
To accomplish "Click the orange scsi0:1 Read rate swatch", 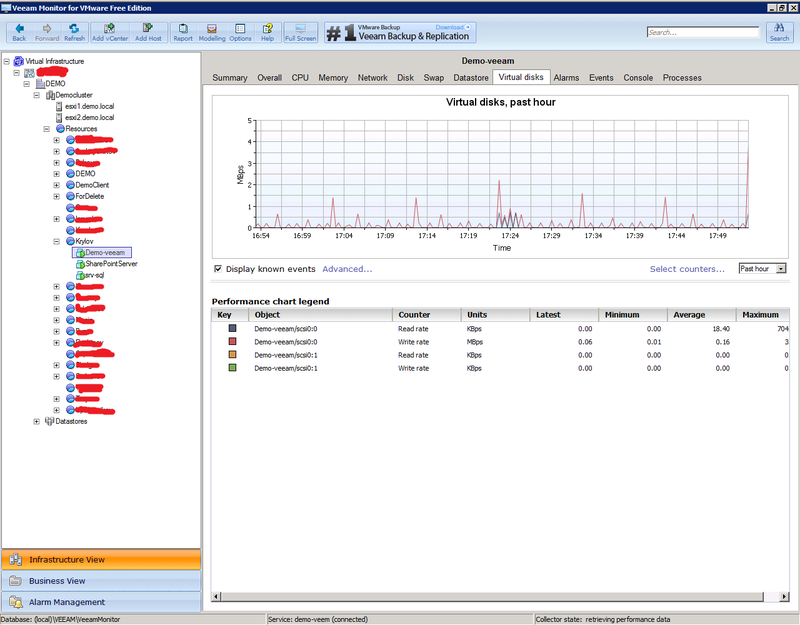I will coord(232,354).
